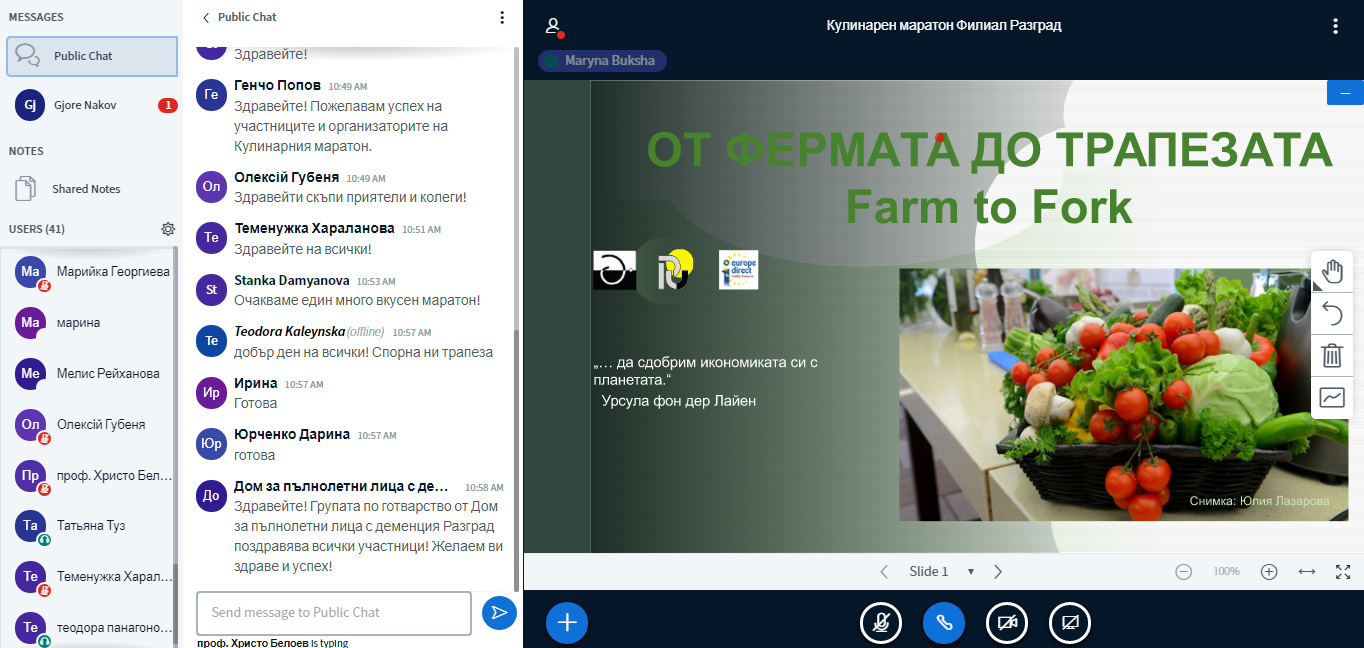Click Олексій Губеня sender name in chat

[x=286, y=177]
